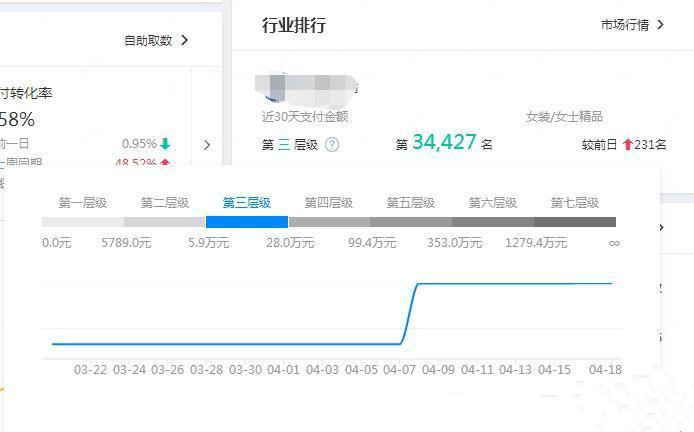Click the lightest gray first-tier bar segment
This screenshot has height=432, width=694.
[x=83, y=222]
